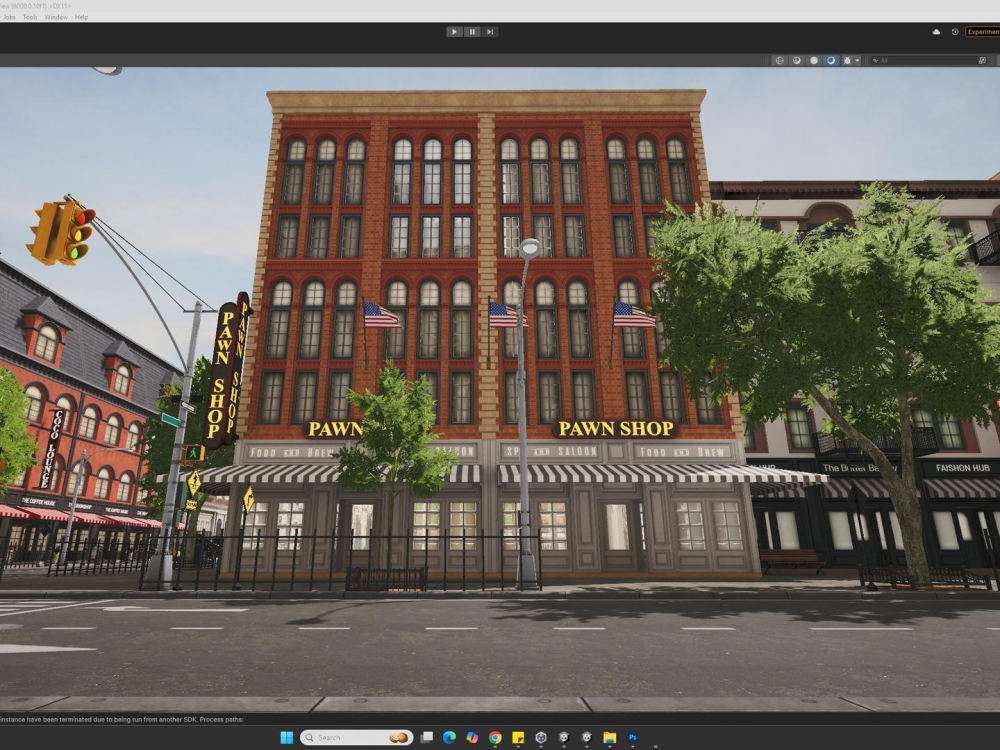Toggle the white circle shading mode

click(814, 60)
